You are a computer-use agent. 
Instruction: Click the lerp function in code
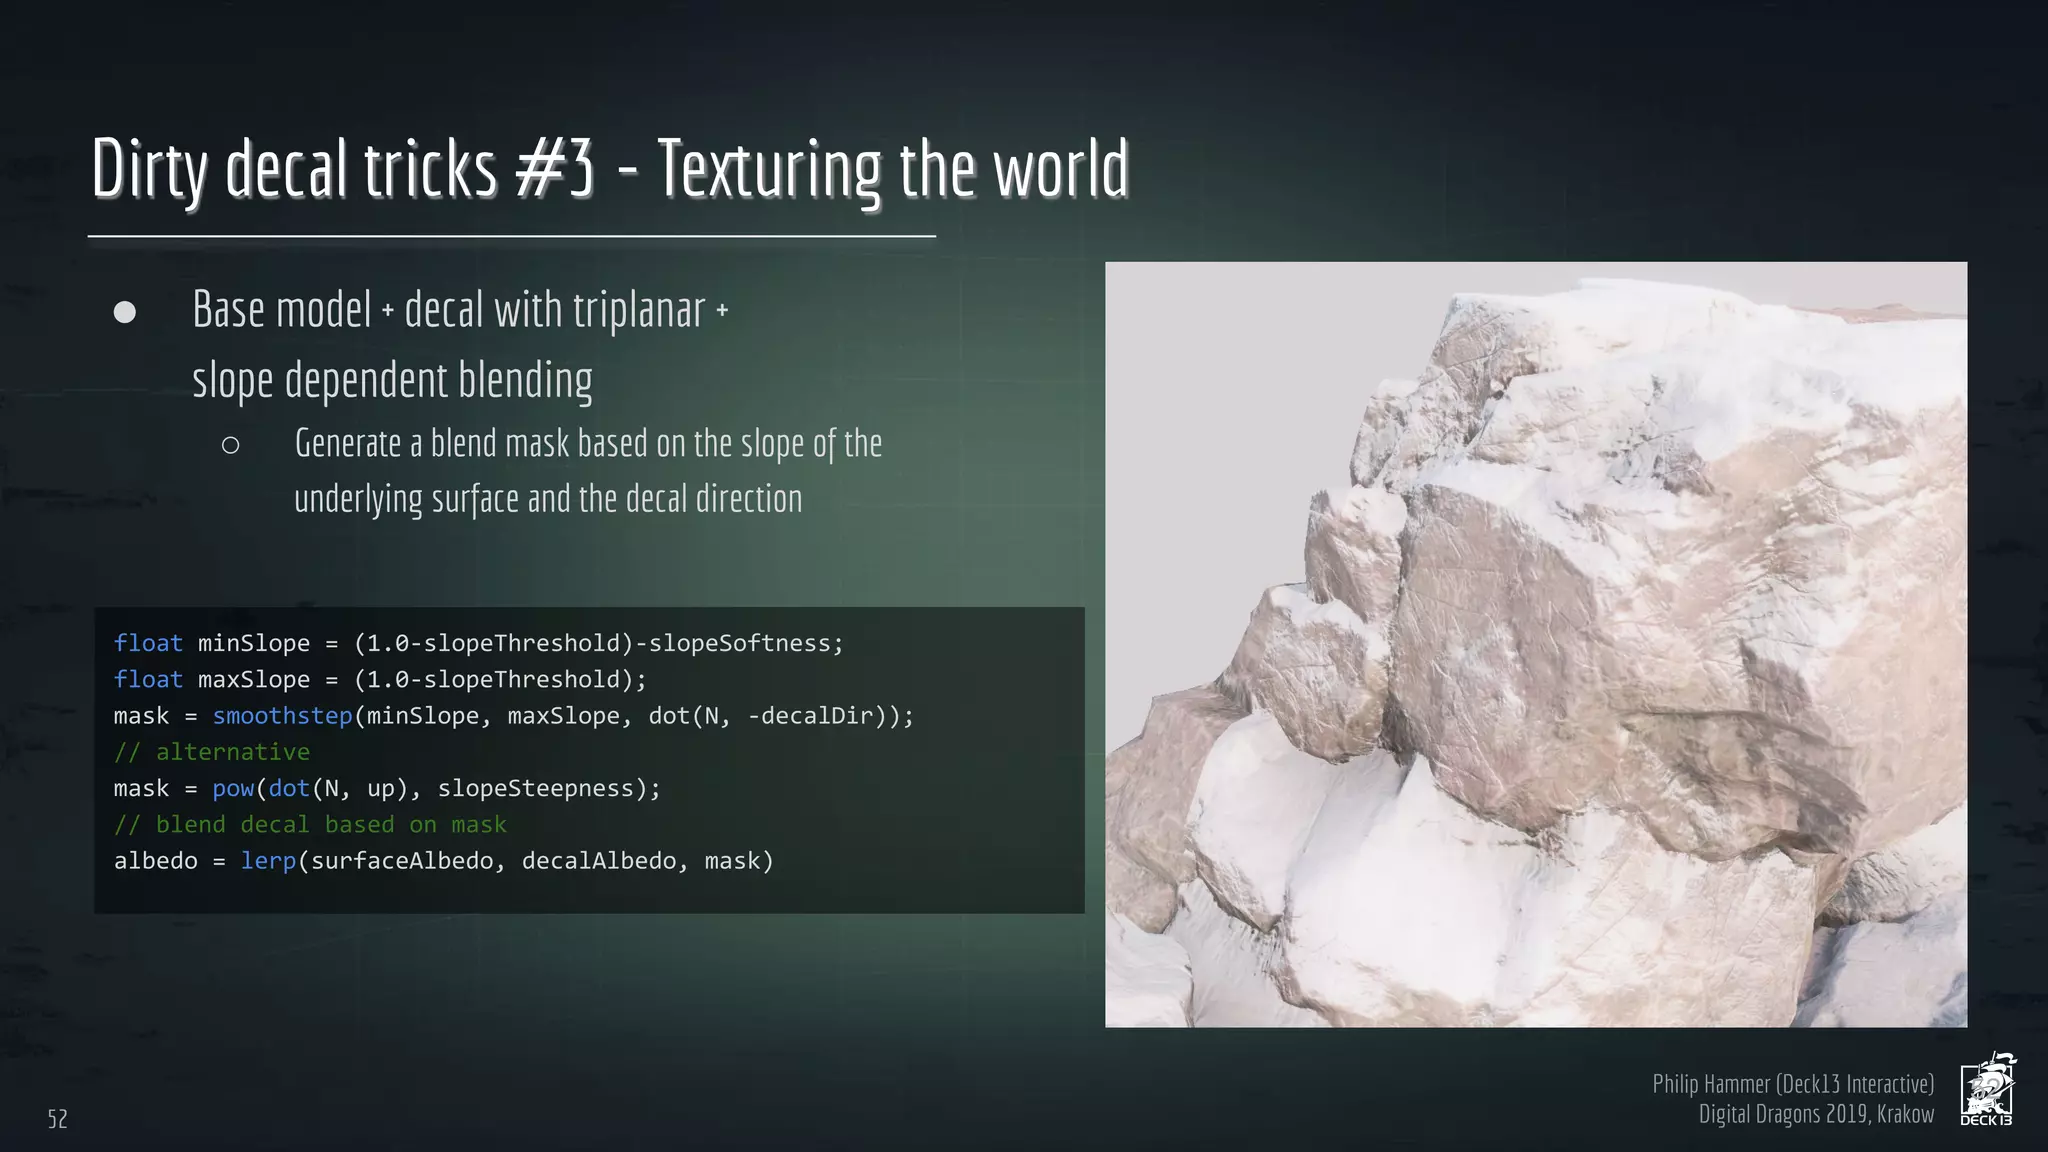click(x=268, y=861)
